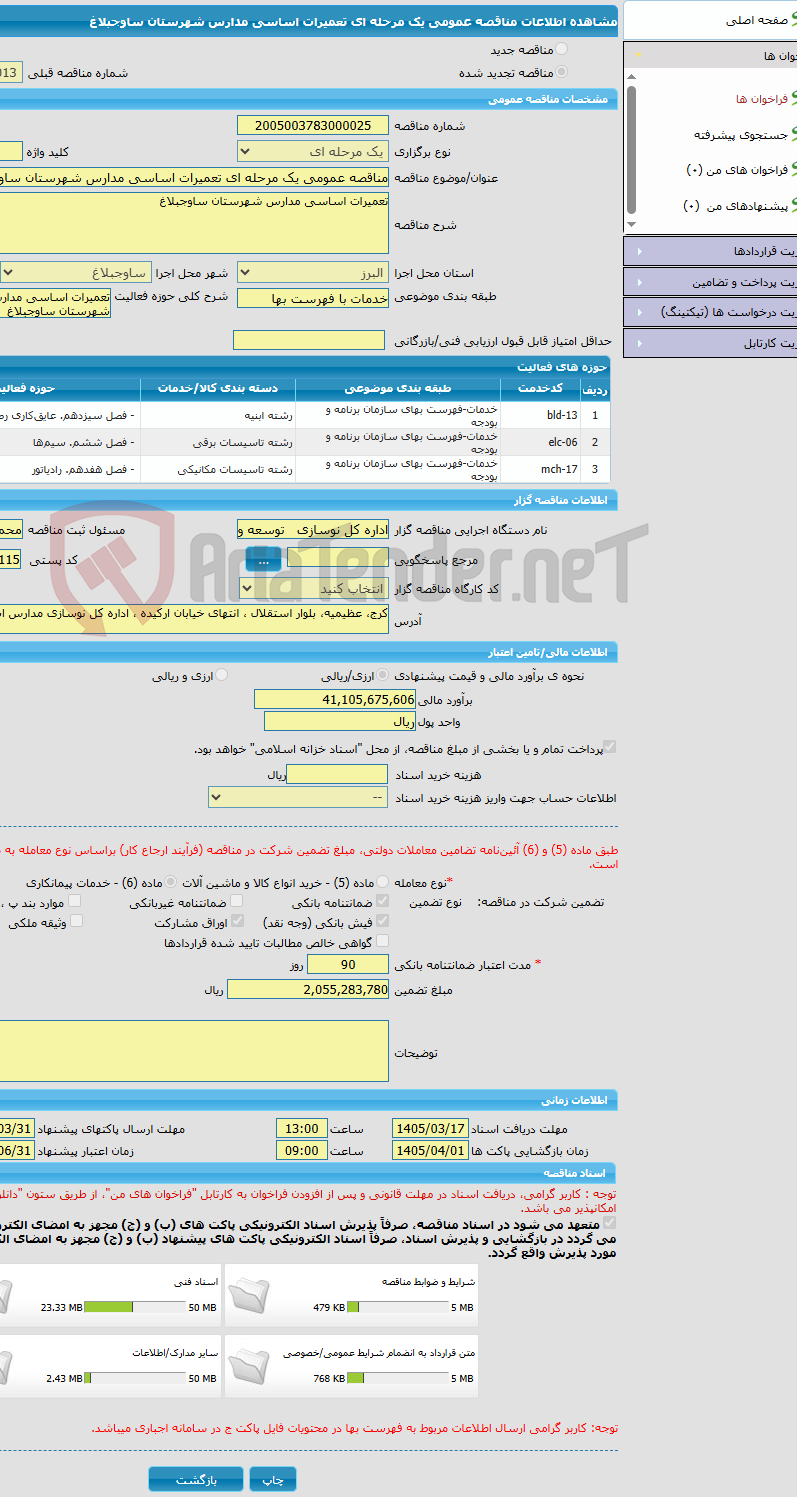Click the حداقل امتیاز ارزیابی فنی field
This screenshot has height=1497, width=797.
pos(308,341)
